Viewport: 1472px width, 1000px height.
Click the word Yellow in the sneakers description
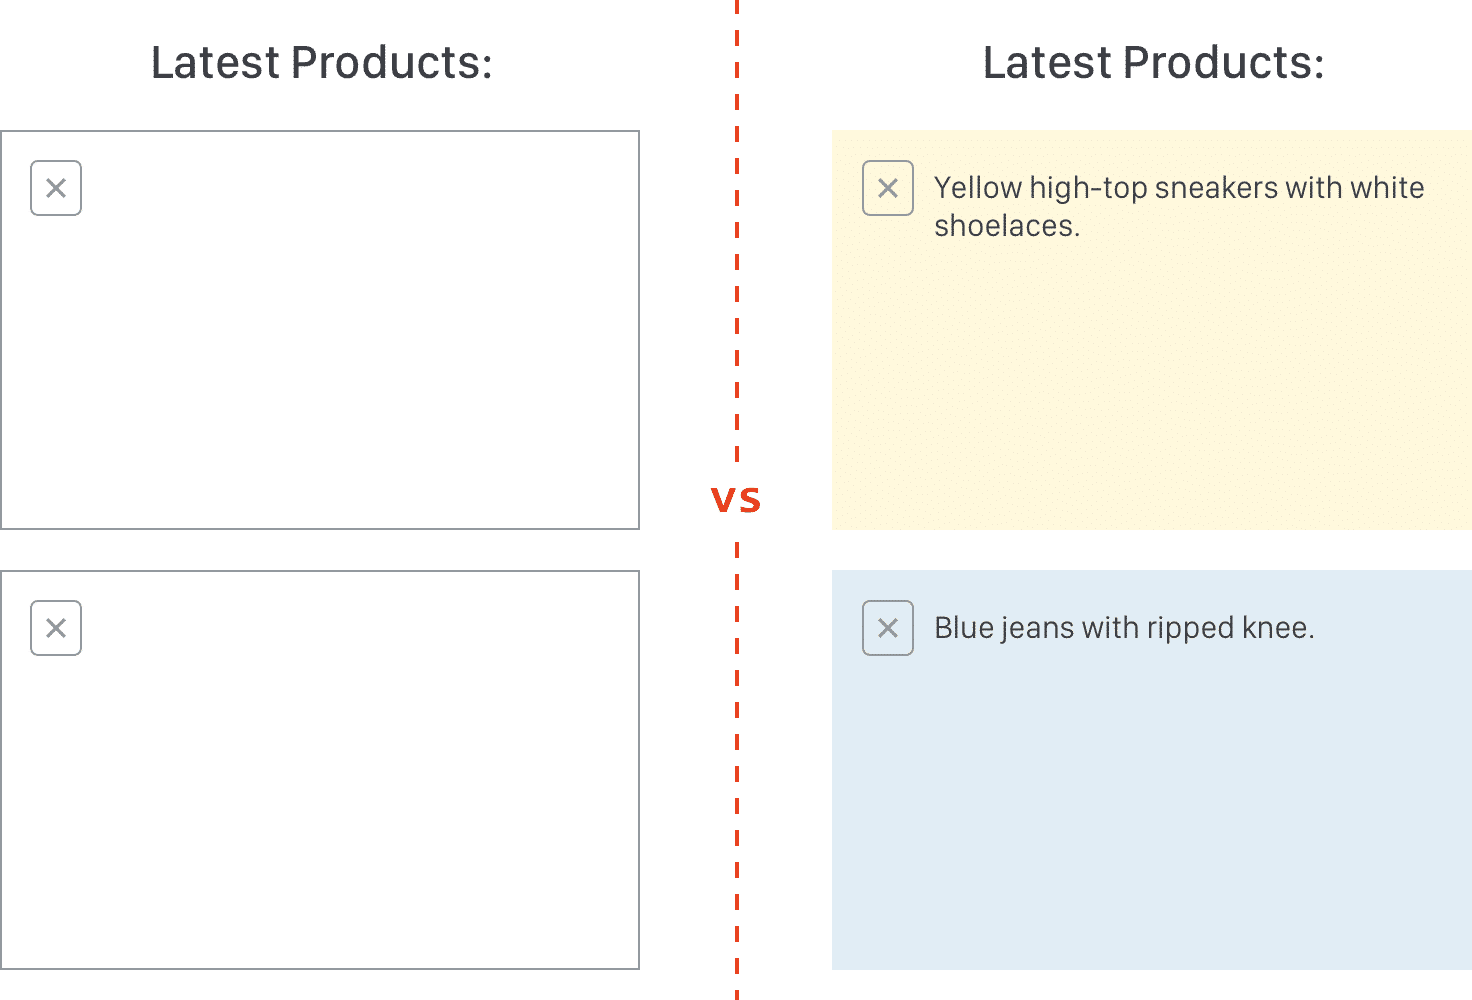coord(977,188)
